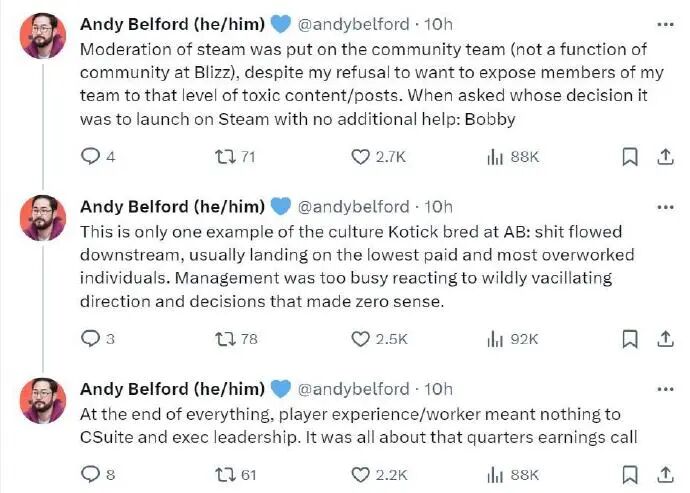View analytics showing 88K views on first tweet
This screenshot has width=690, height=493.
[x=494, y=156]
